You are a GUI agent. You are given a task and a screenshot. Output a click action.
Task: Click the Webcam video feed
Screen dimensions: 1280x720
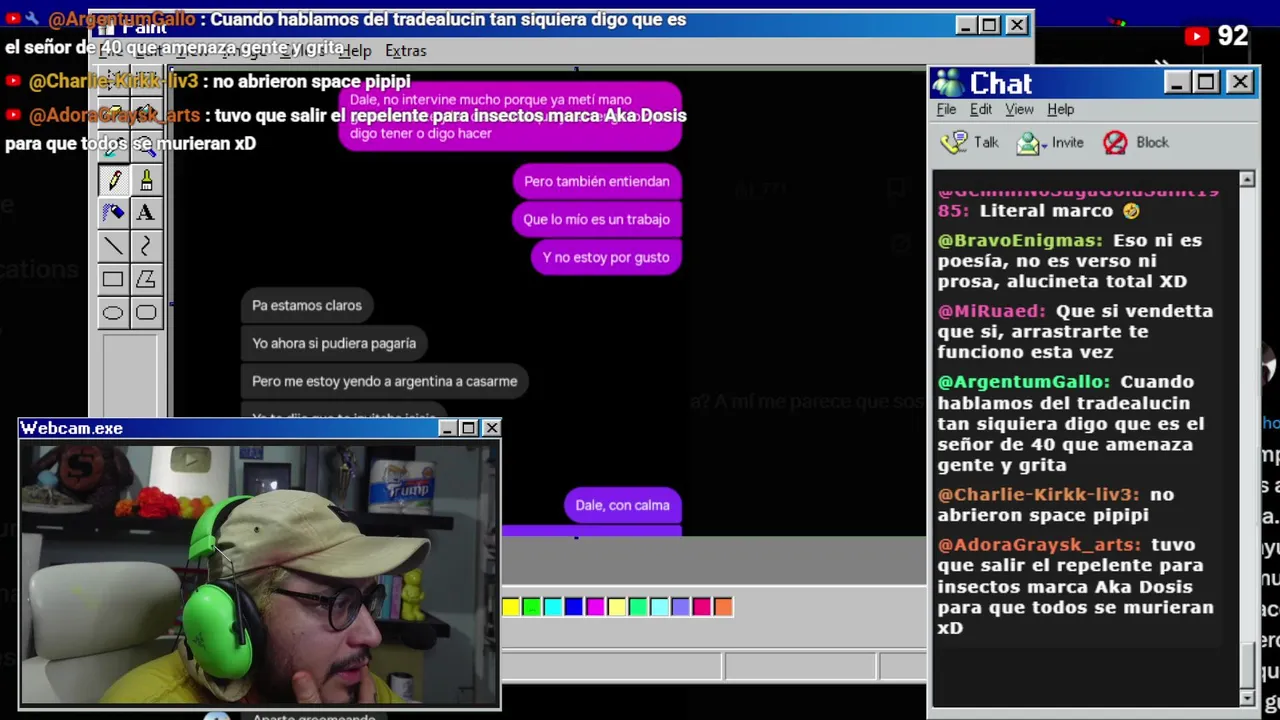pos(260,574)
